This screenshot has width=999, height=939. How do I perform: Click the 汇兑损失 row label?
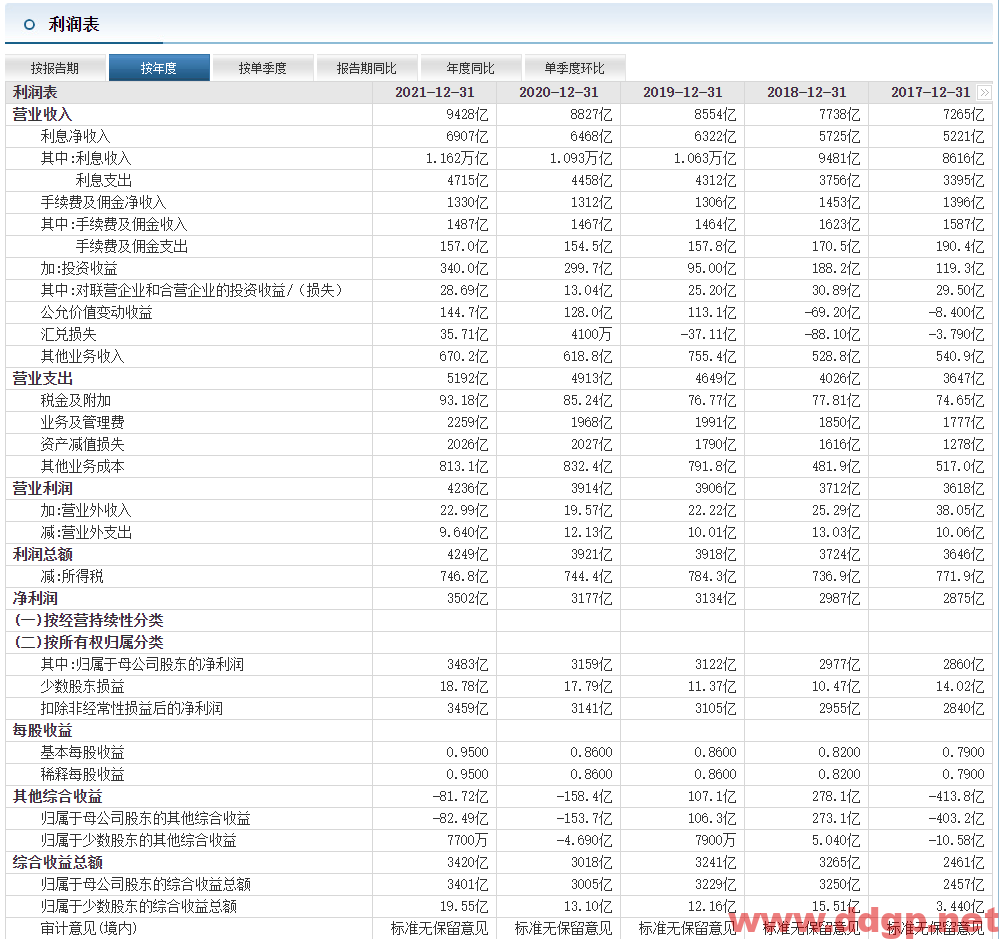pyautogui.click(x=68, y=334)
